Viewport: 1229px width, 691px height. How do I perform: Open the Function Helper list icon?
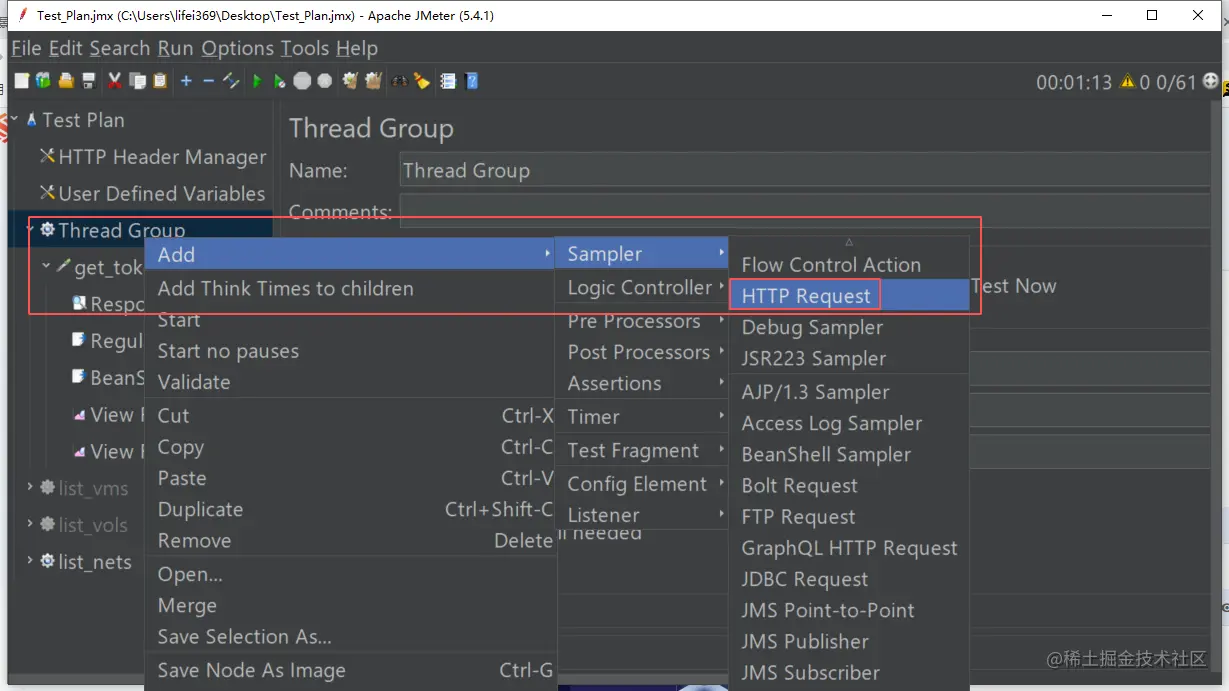448,81
